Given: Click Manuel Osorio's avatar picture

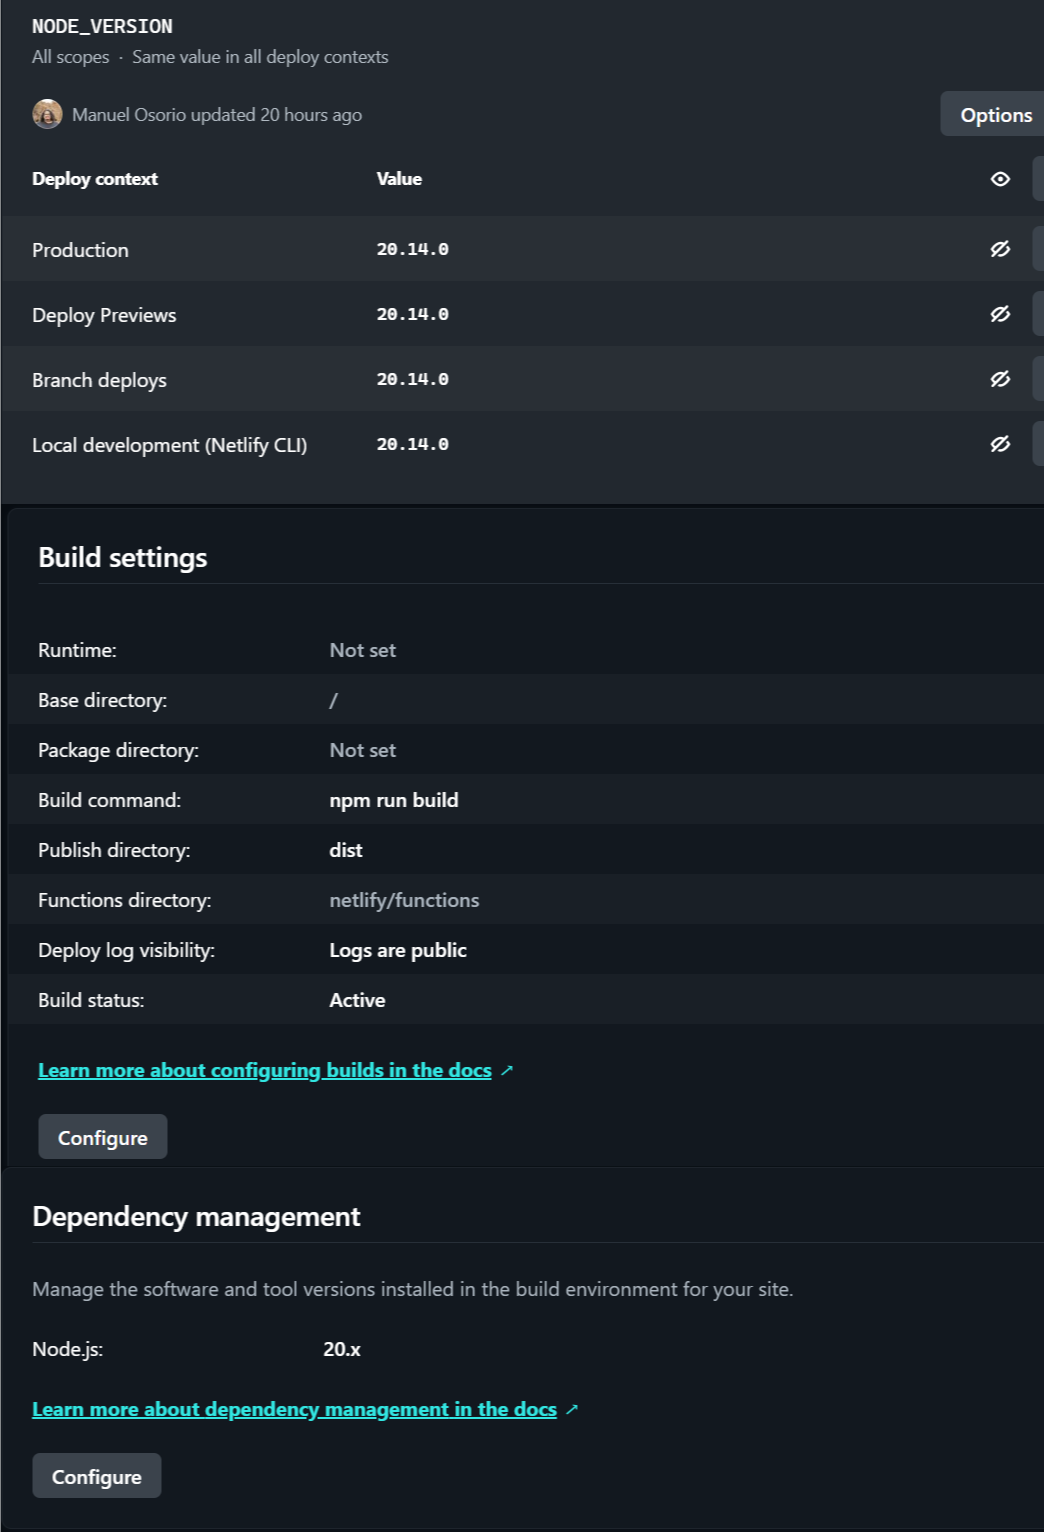Looking at the screenshot, I should pyautogui.click(x=47, y=114).
